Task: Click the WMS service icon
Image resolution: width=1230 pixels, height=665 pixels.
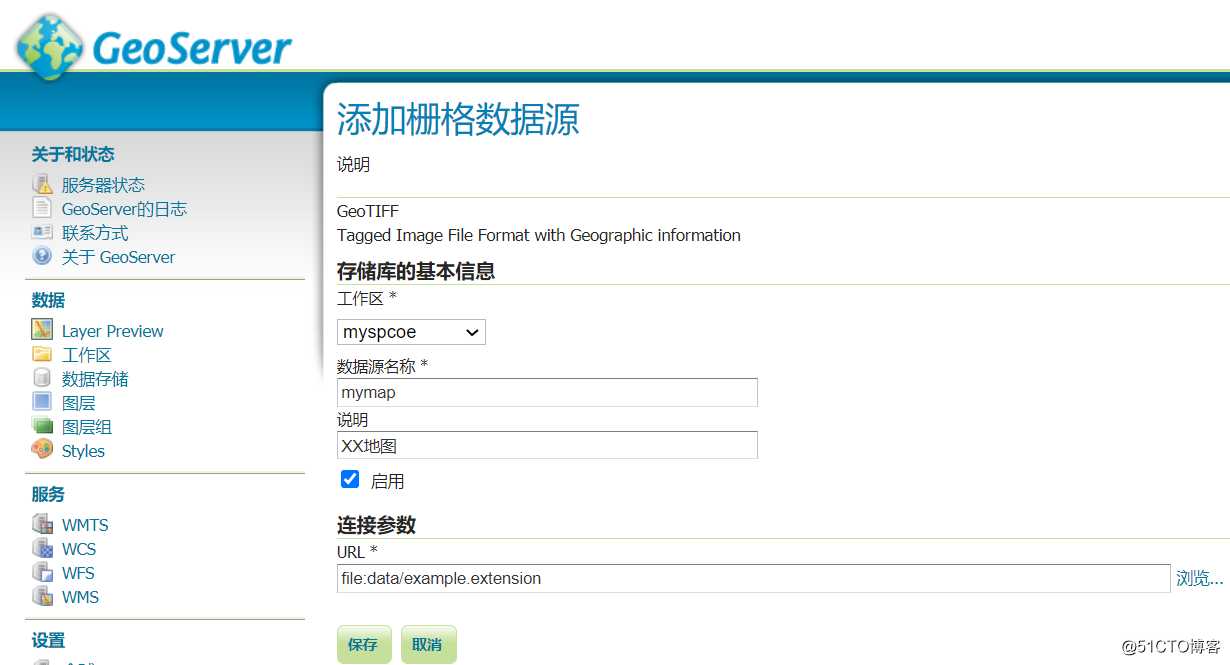Action: [42, 596]
